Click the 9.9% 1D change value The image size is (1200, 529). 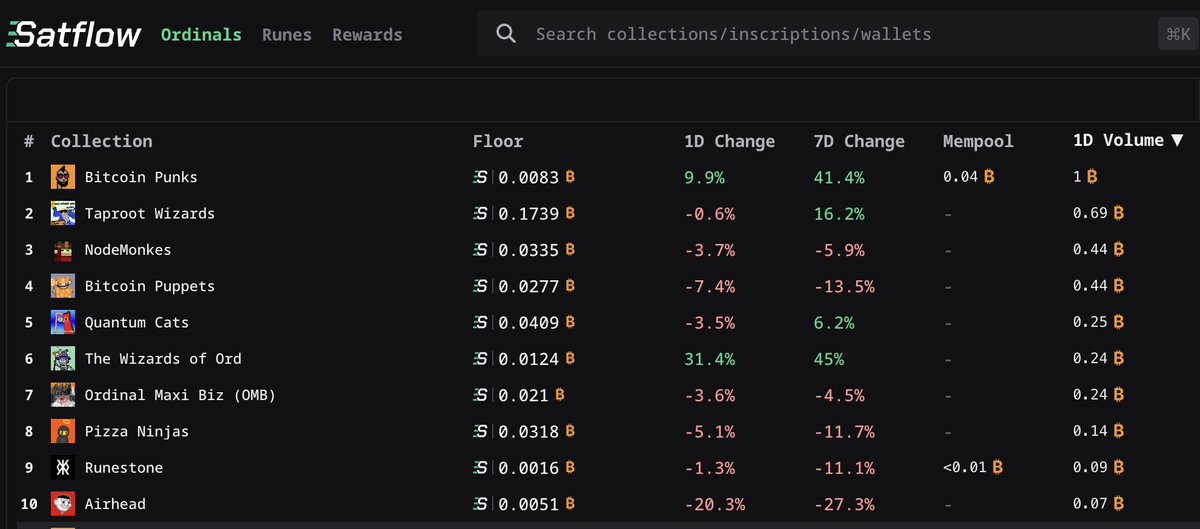(x=704, y=177)
